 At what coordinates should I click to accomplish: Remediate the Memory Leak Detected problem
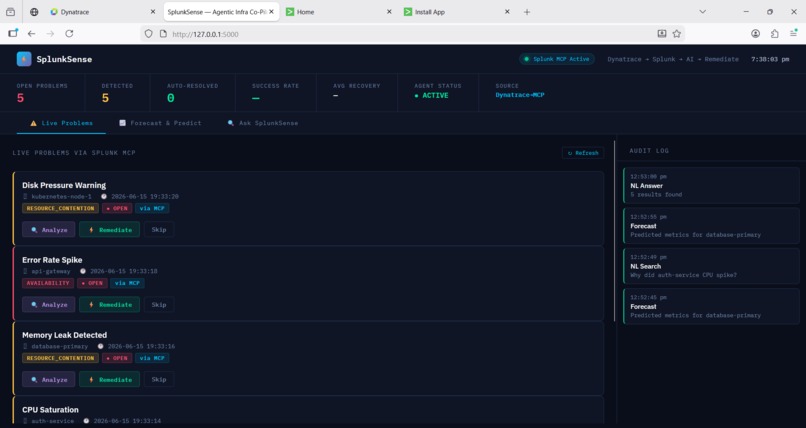point(109,380)
